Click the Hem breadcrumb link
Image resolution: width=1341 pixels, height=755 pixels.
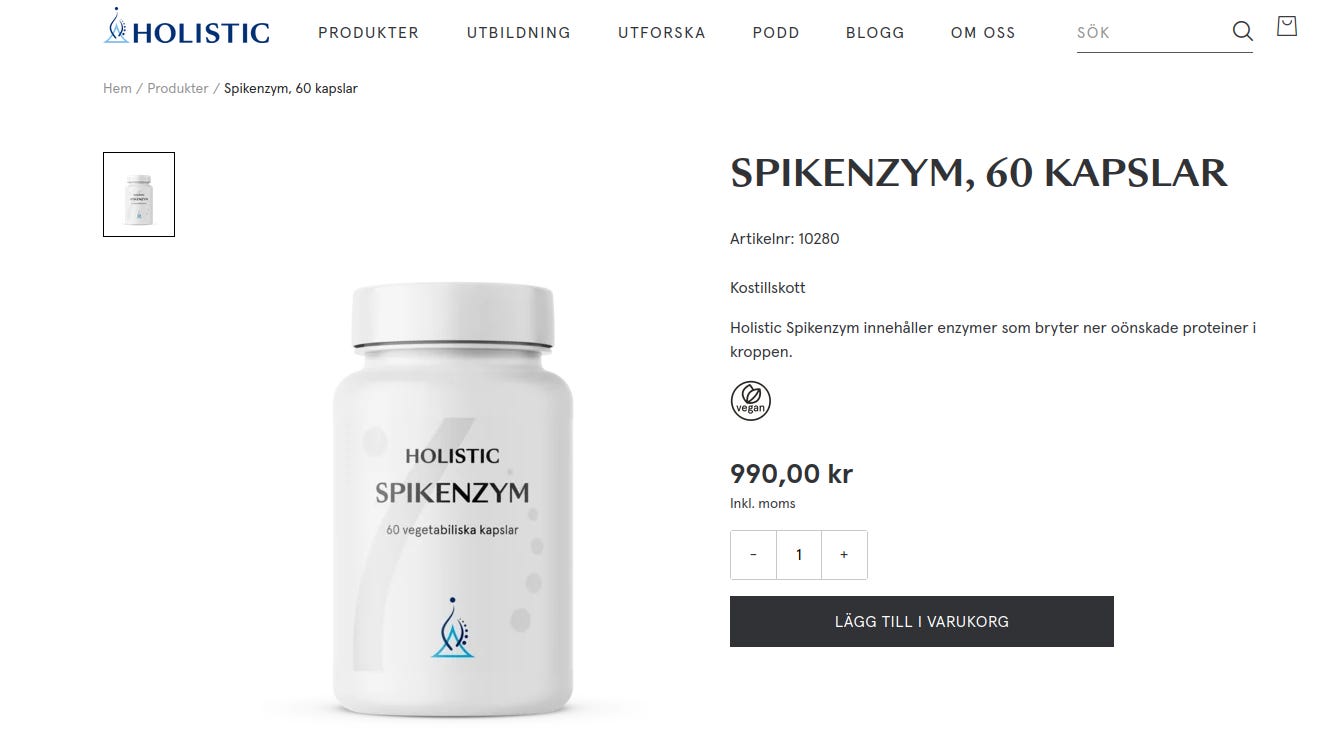pos(117,88)
